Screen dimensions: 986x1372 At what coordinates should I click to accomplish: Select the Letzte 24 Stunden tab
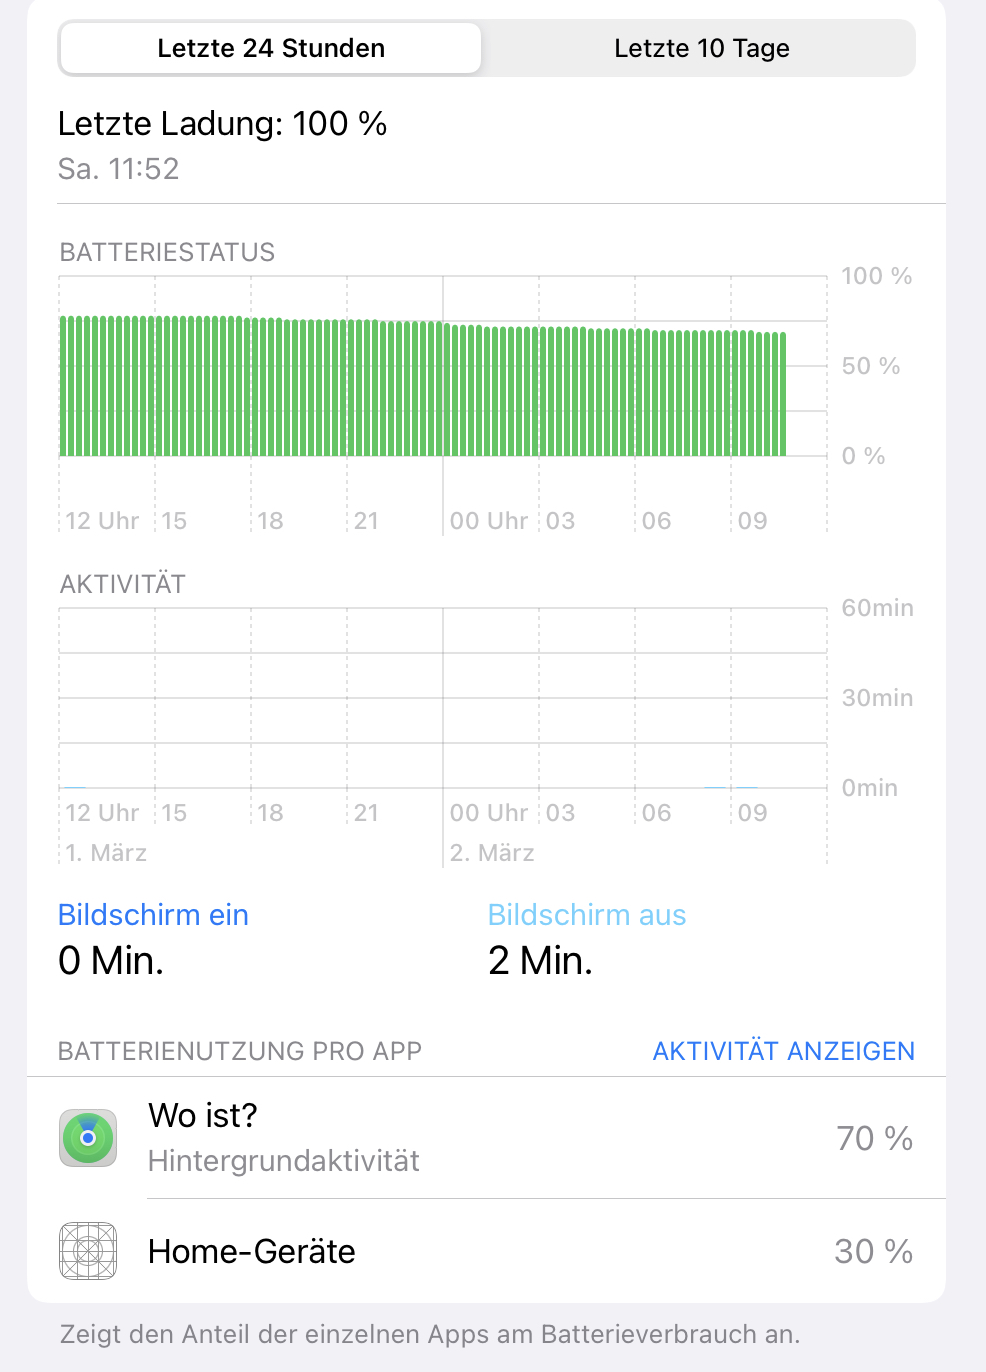(271, 48)
